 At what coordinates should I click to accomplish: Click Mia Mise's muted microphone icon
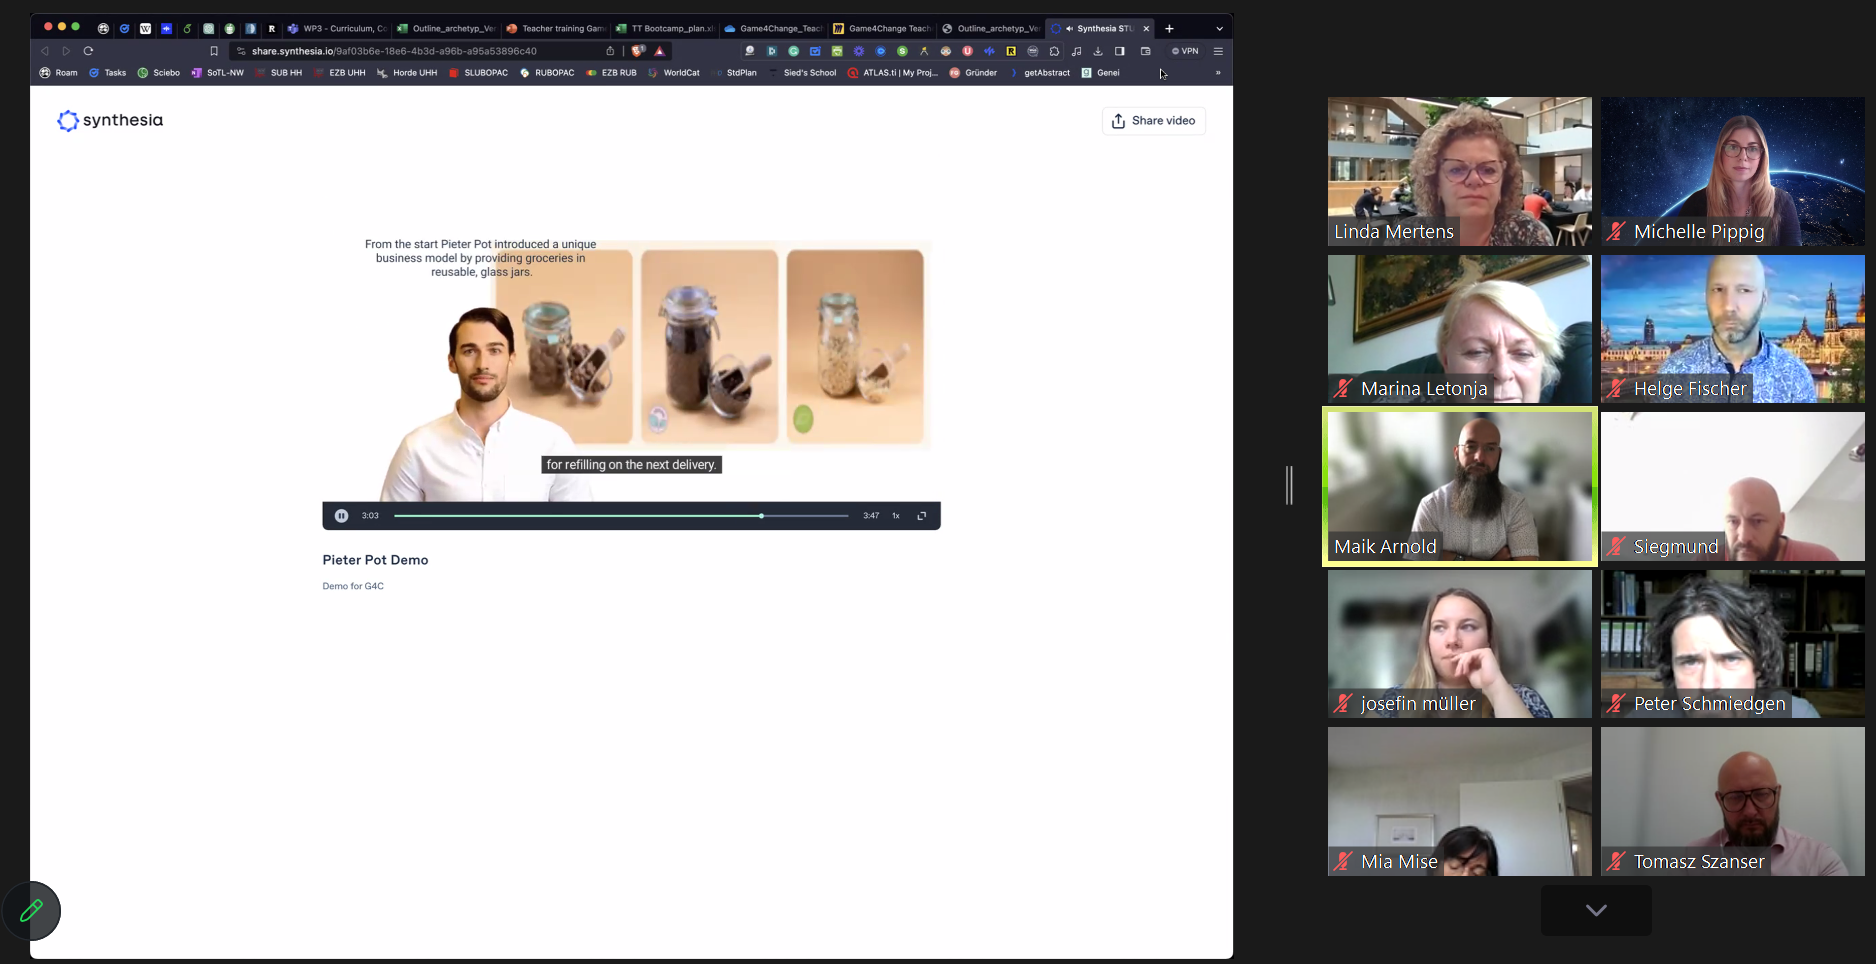1343,862
